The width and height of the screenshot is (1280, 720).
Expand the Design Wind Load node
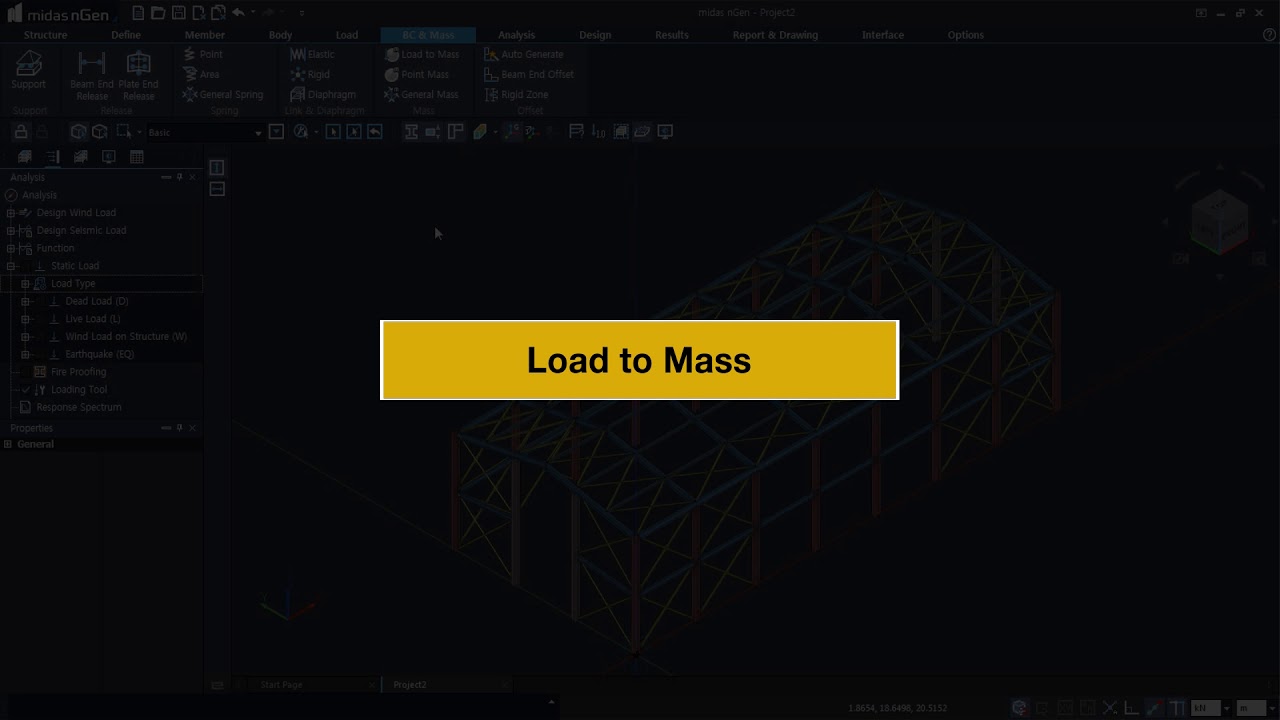11,213
